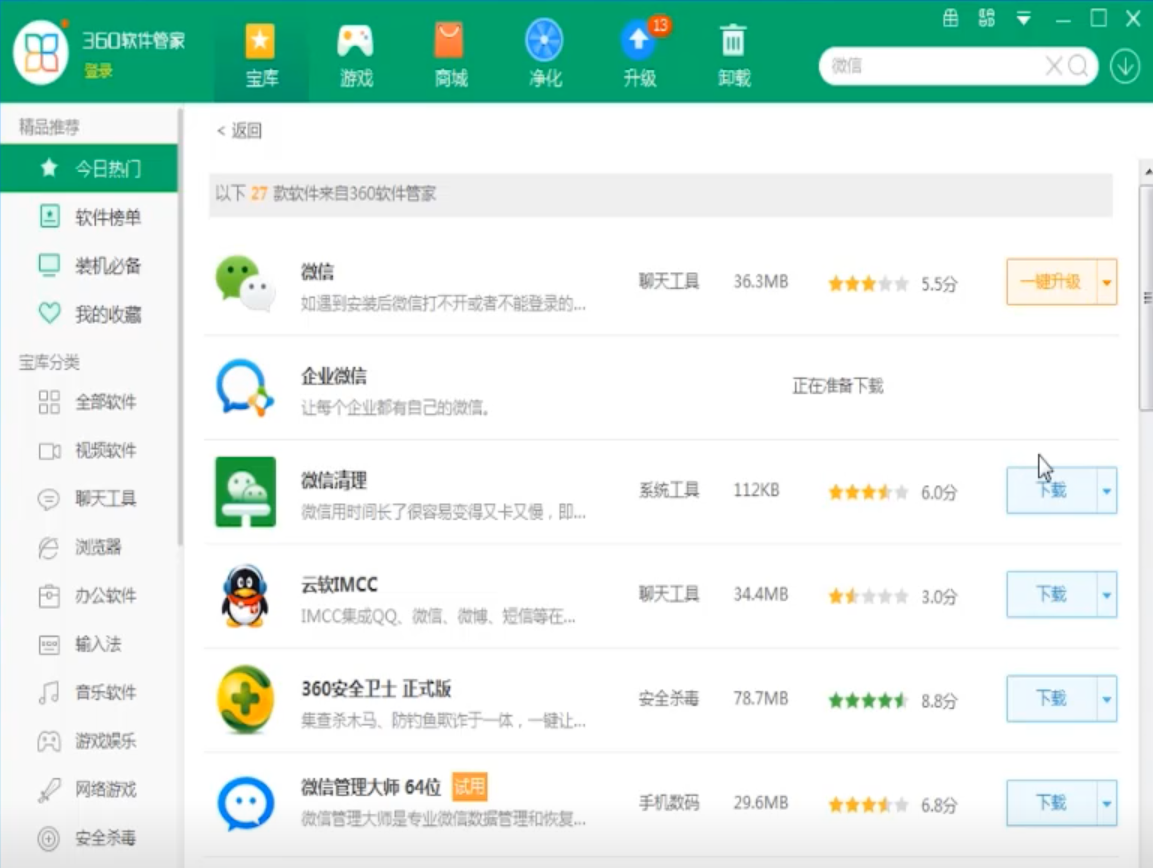Viewport: 1153px width, 868px height.
Task: Click 一键升级 button for 微信
Action: coord(1051,283)
